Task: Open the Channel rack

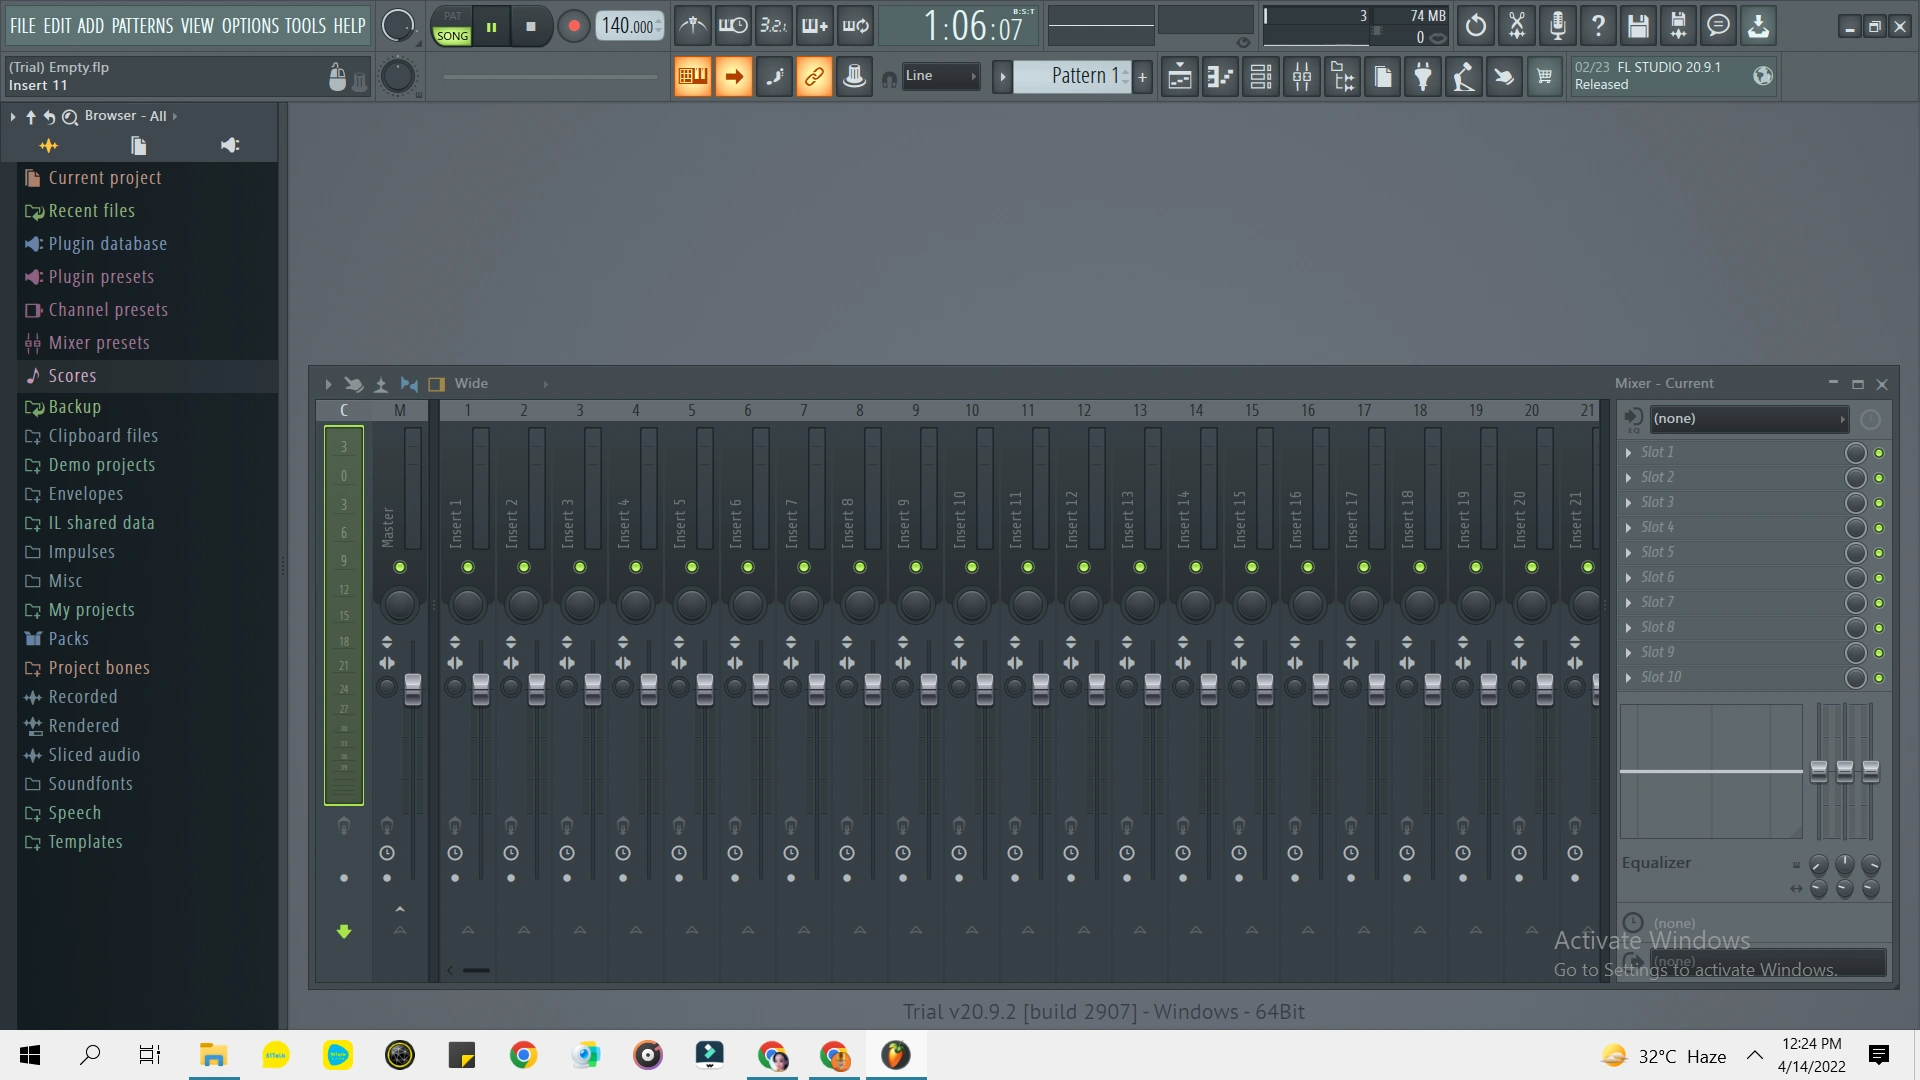Action: click(x=1261, y=76)
